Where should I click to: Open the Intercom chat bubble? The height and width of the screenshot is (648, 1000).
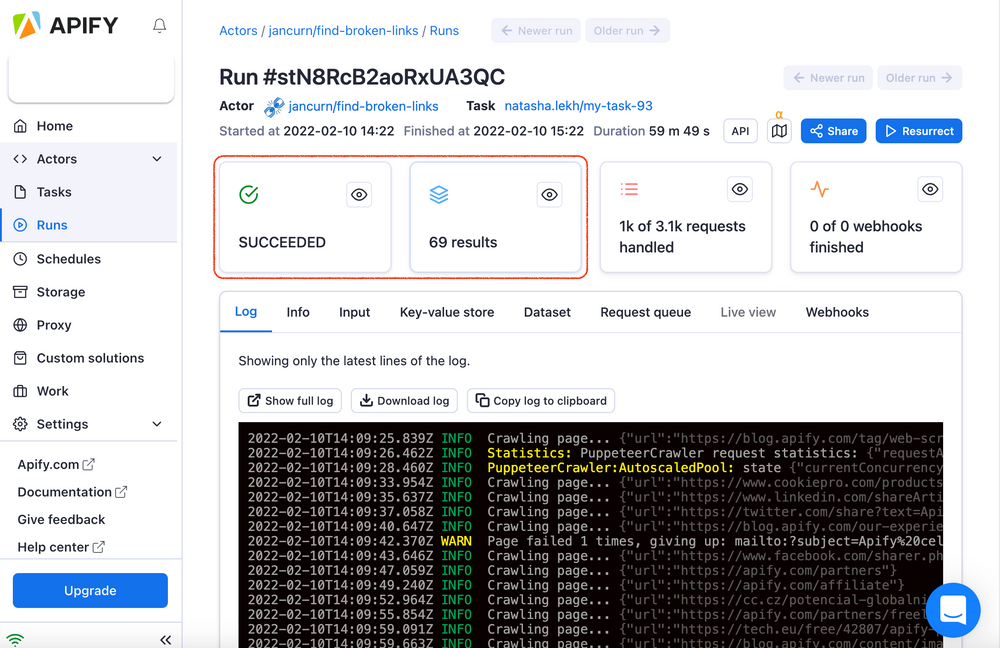coord(952,610)
